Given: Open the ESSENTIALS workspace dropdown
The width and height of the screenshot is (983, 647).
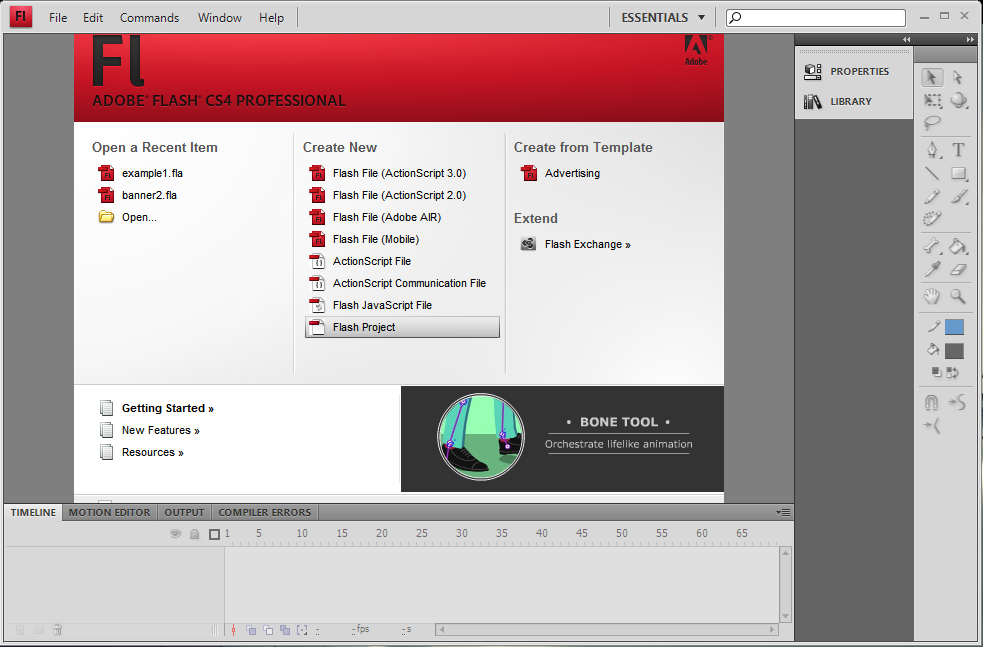Looking at the screenshot, I should tap(663, 18).
